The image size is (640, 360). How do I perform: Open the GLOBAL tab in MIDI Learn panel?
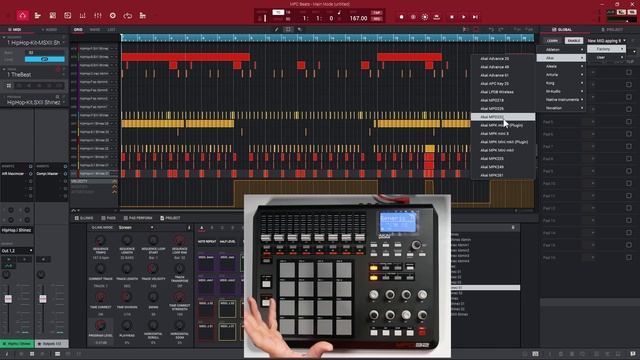tap(562, 30)
